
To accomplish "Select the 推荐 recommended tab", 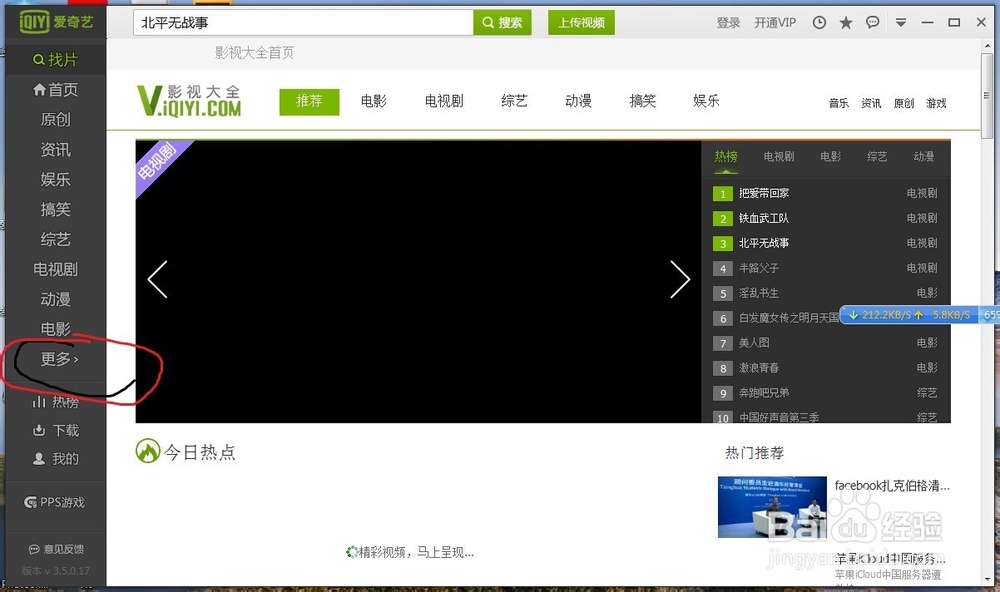I will [308, 101].
